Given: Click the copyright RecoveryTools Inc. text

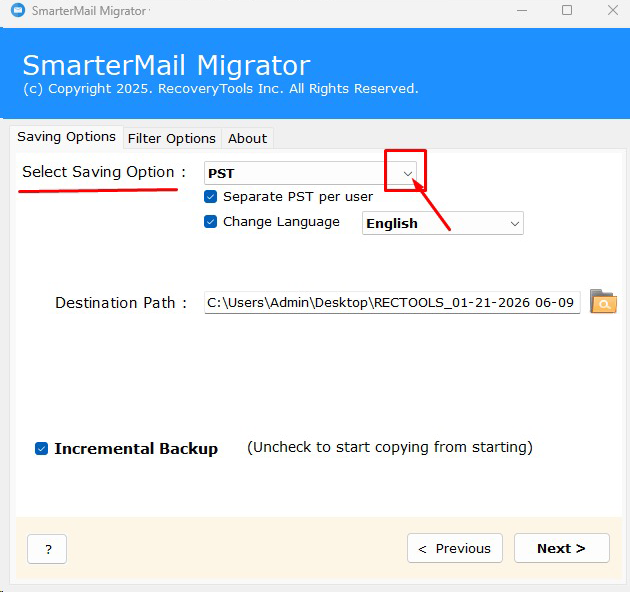Looking at the screenshot, I should coord(221,89).
